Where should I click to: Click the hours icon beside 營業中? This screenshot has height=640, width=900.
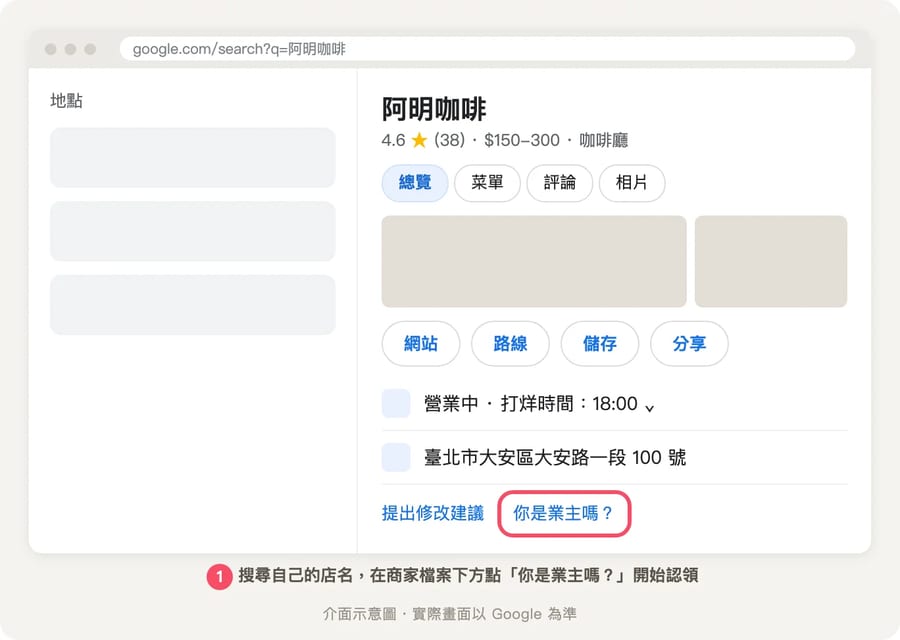[396, 403]
